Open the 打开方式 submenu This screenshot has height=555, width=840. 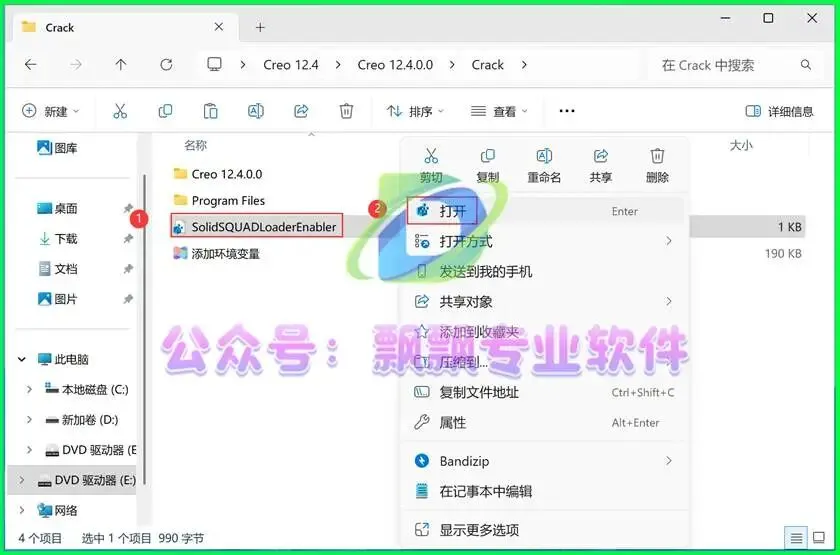pos(544,241)
